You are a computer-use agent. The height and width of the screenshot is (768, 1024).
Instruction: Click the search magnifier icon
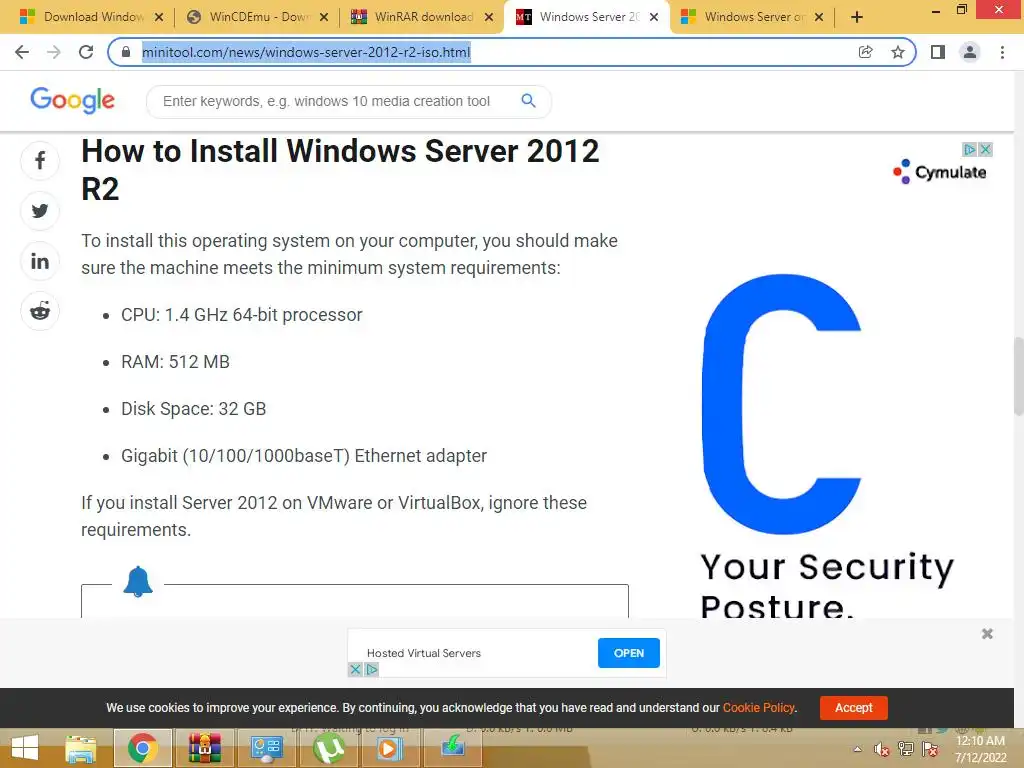pos(528,101)
